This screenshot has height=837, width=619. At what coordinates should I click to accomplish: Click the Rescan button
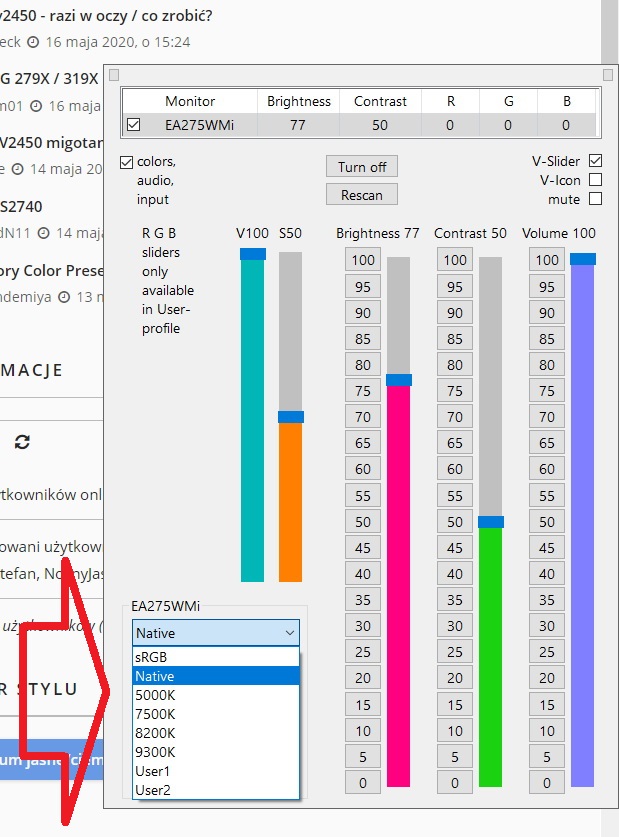pyautogui.click(x=362, y=194)
